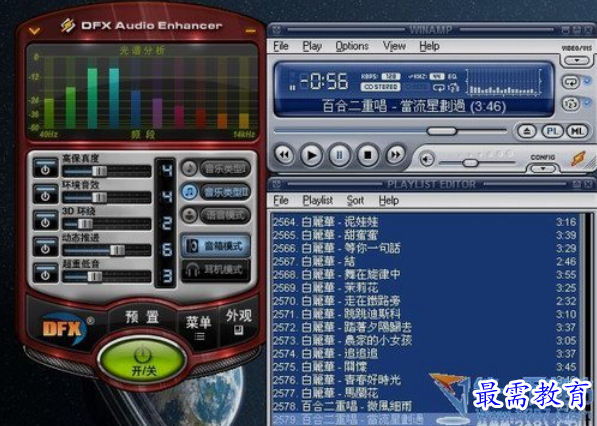This screenshot has height=426, width=597.
Task: Switch to 音箱模式 speaker mode
Action: click(x=216, y=246)
